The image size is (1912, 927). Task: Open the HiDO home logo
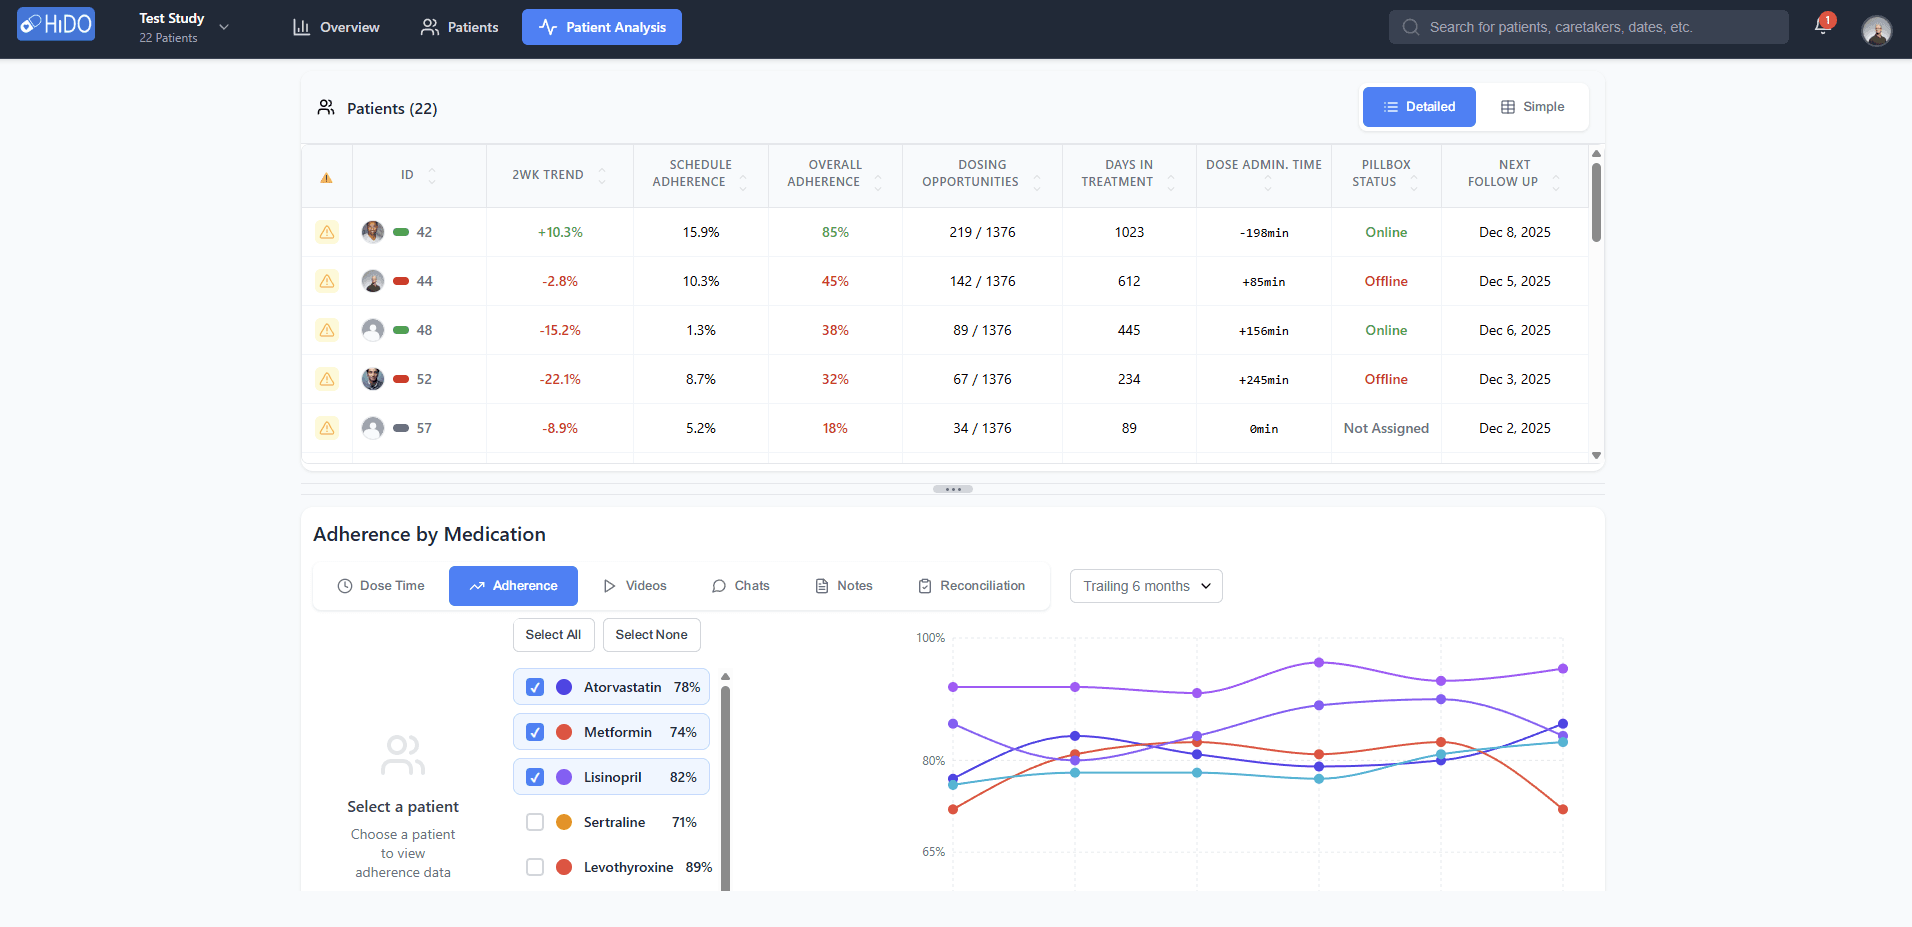55,24
